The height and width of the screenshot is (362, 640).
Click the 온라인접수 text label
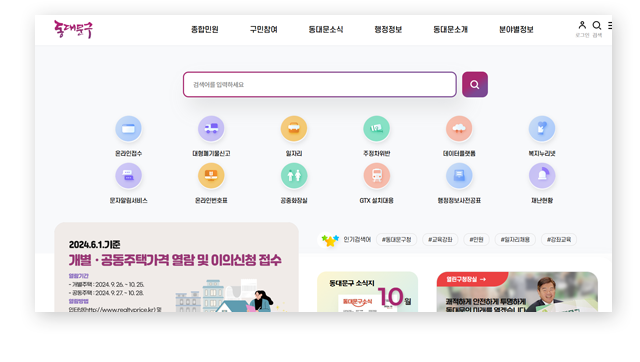[128, 153]
